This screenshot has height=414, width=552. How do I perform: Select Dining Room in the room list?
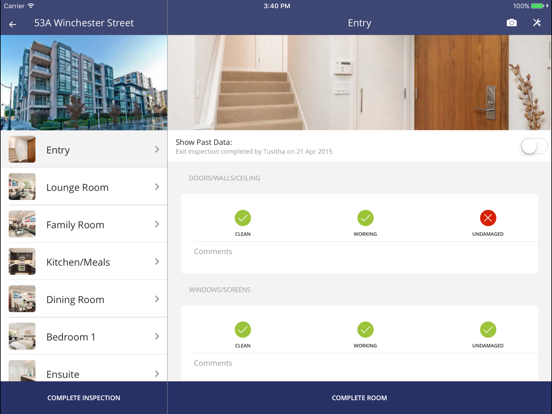pyautogui.click(x=84, y=299)
